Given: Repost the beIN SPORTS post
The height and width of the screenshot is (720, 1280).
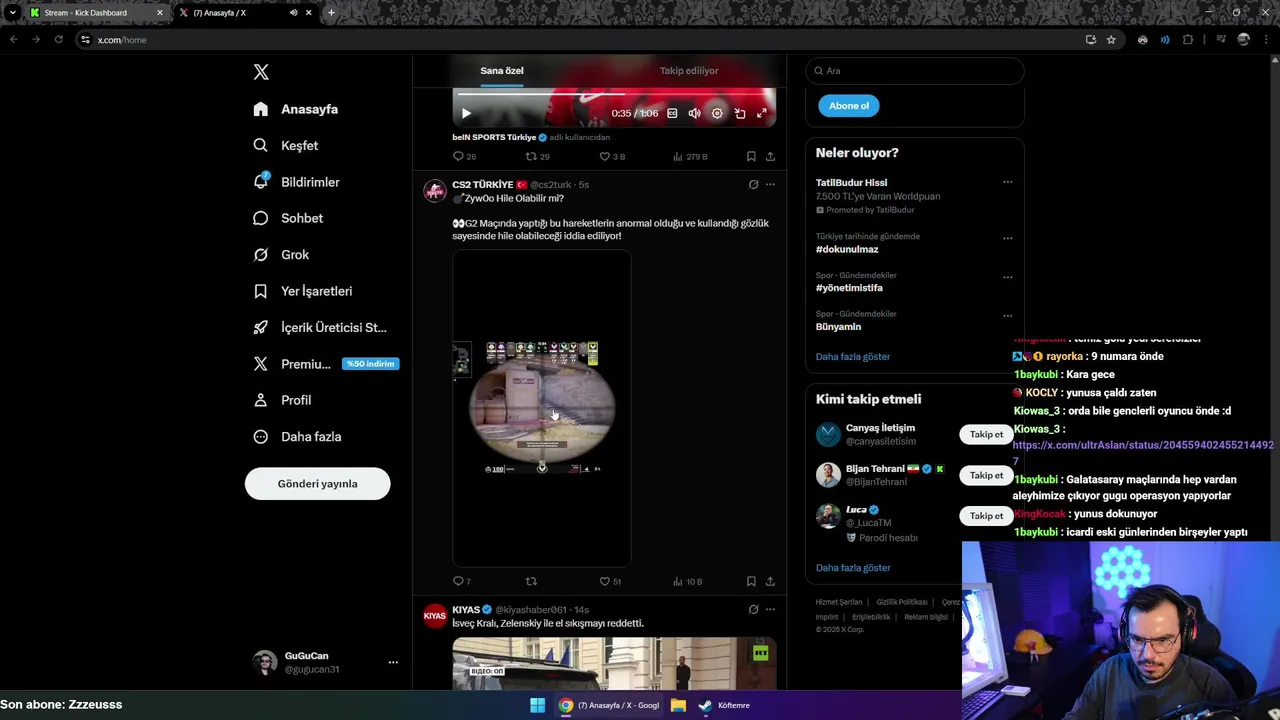Looking at the screenshot, I should [x=538, y=156].
